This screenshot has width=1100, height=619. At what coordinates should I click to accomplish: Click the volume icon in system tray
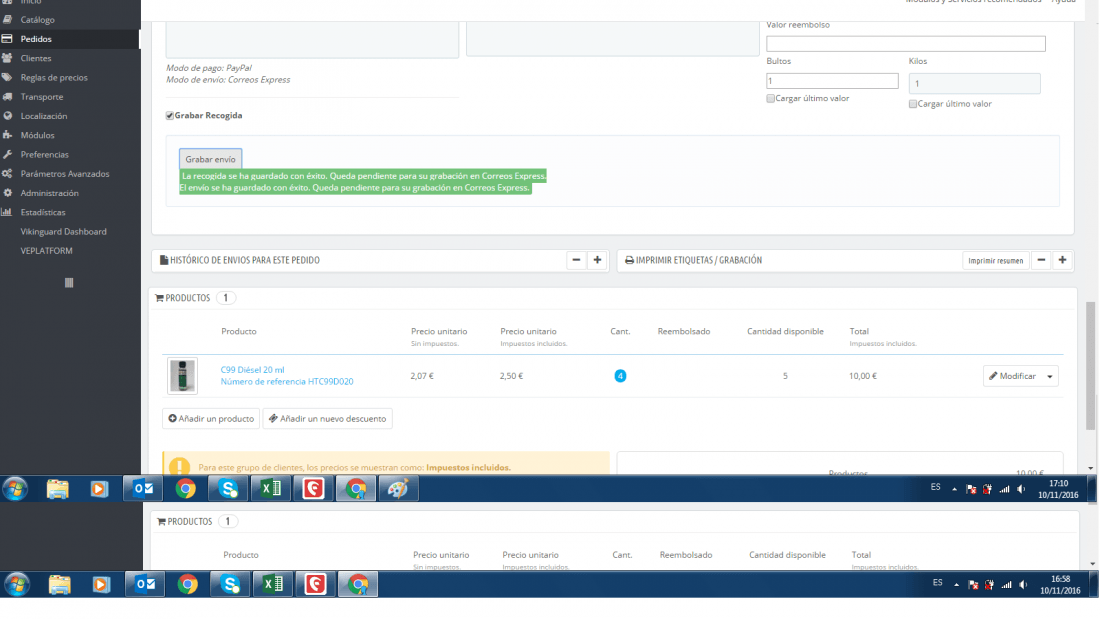coord(1021,489)
